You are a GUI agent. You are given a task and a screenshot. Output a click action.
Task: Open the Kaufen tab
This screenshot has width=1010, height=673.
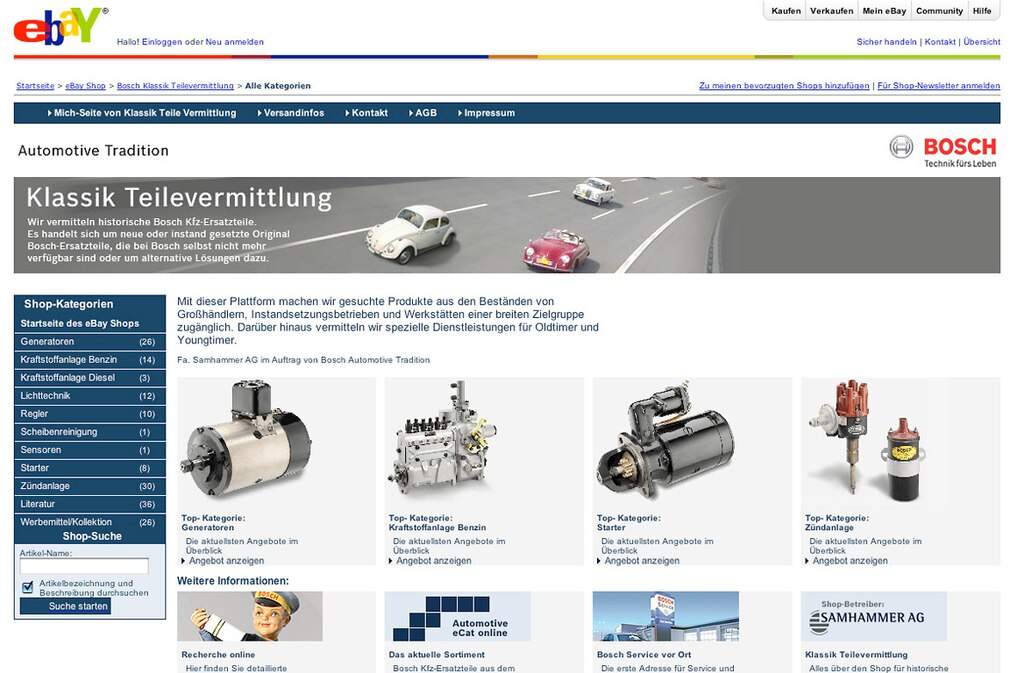[x=786, y=11]
